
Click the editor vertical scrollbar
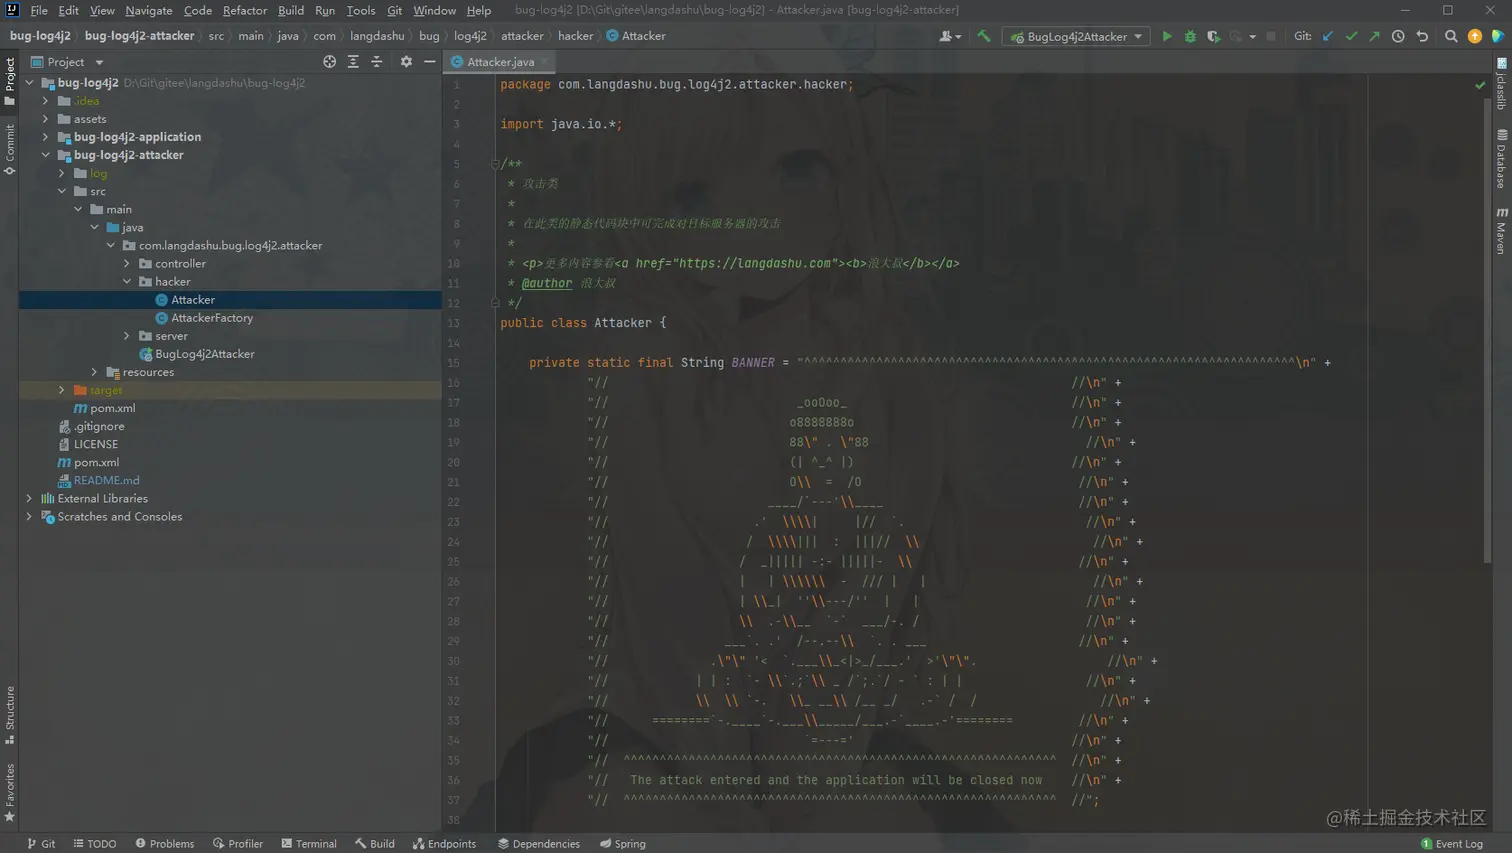coord(1488,330)
